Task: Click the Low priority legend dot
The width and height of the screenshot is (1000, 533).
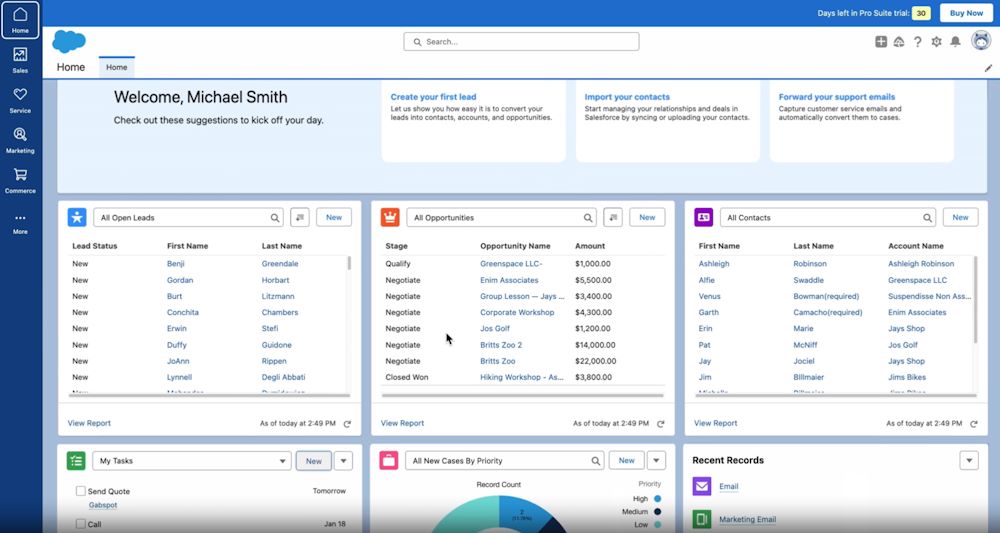Action: pos(658,525)
